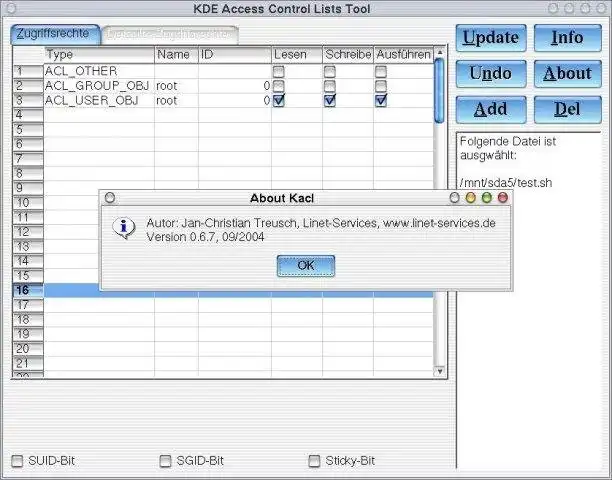Click OK in the About Kacl dialog
Image resolution: width=612 pixels, height=480 pixels.
(306, 266)
